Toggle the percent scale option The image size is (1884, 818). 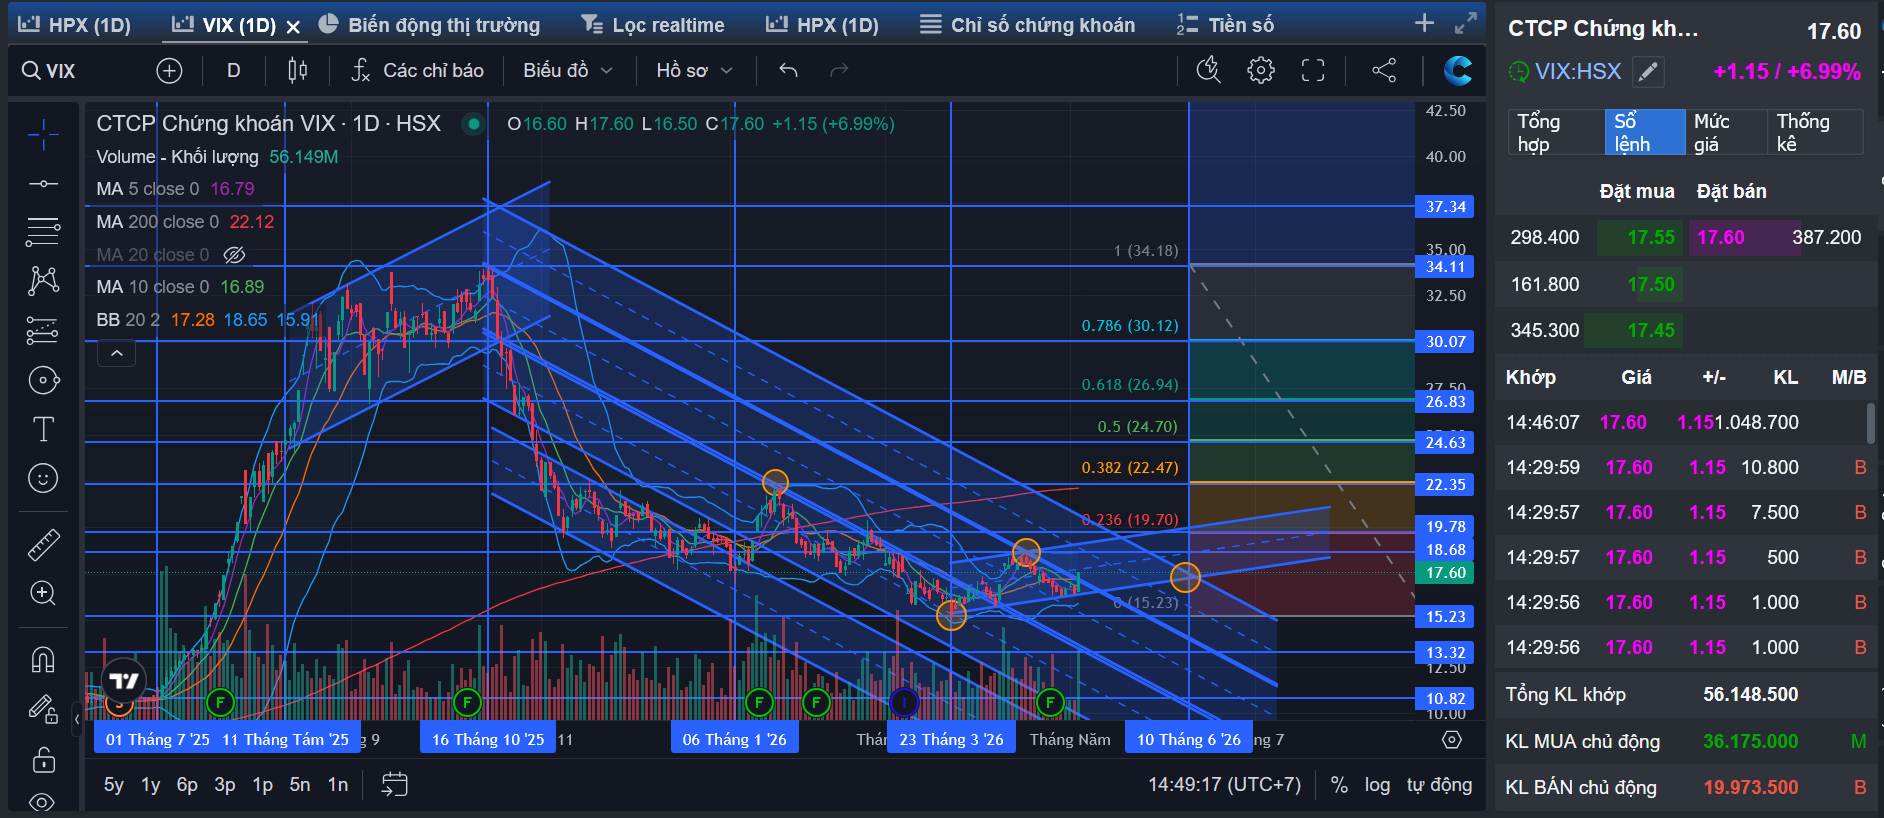tap(1339, 785)
